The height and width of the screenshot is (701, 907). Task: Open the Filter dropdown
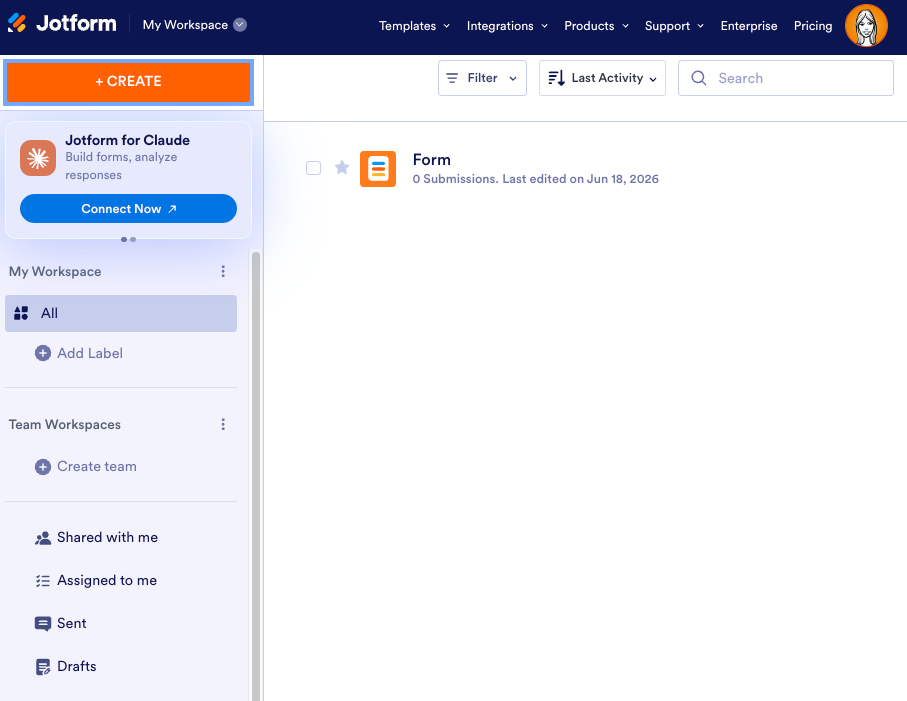coord(482,78)
